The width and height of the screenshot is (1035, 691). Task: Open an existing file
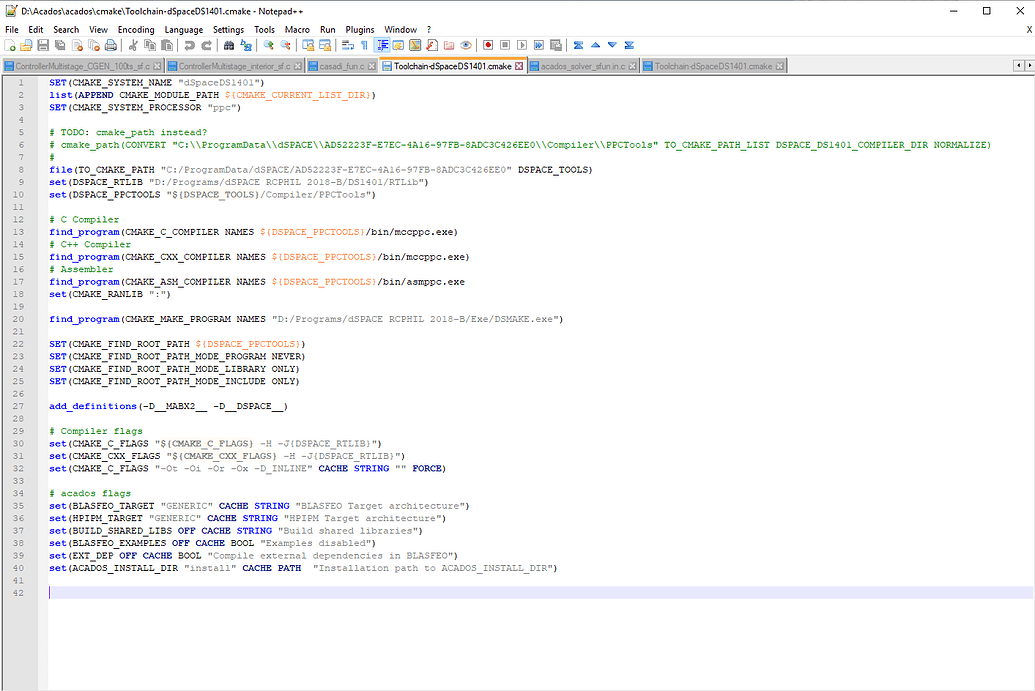coord(26,45)
